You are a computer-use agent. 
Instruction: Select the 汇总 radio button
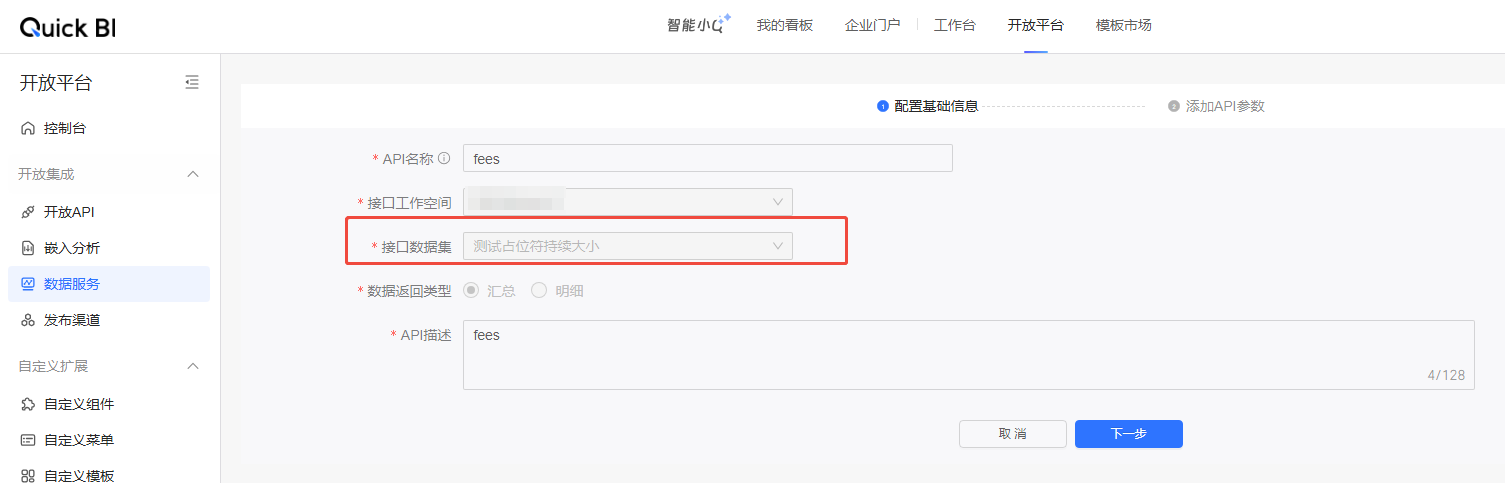(x=471, y=291)
